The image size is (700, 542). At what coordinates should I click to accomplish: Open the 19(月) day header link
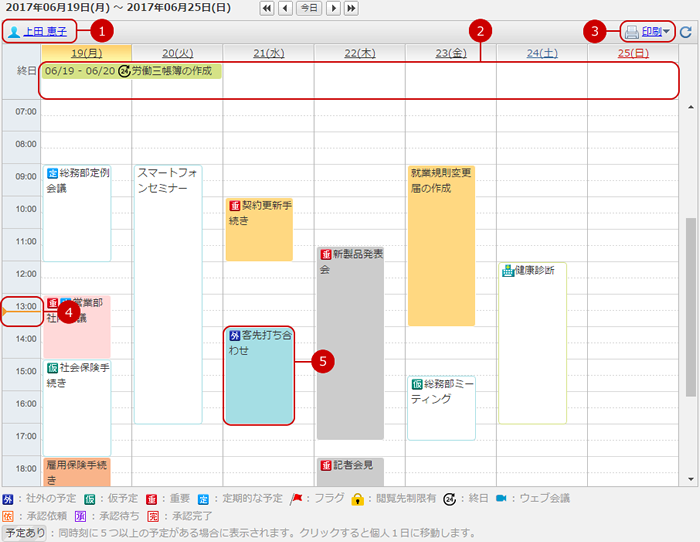tap(86, 51)
